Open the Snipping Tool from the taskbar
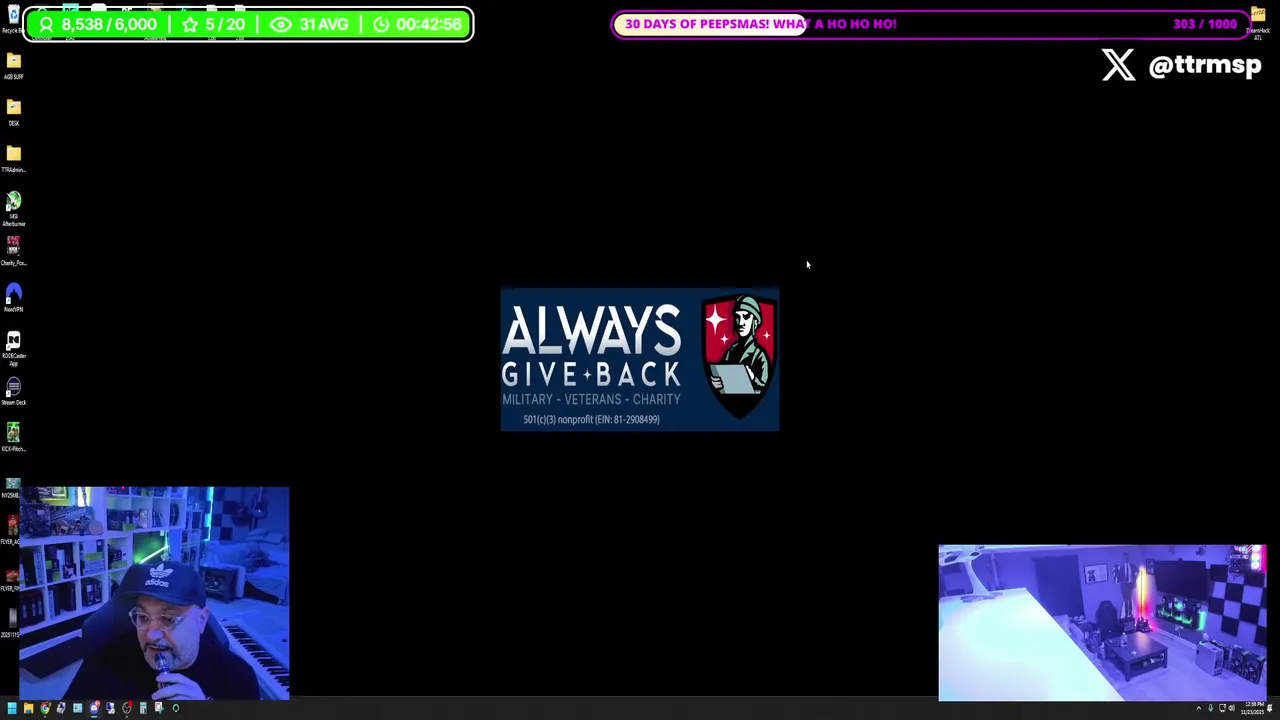This screenshot has width=1280, height=720. tap(159, 708)
